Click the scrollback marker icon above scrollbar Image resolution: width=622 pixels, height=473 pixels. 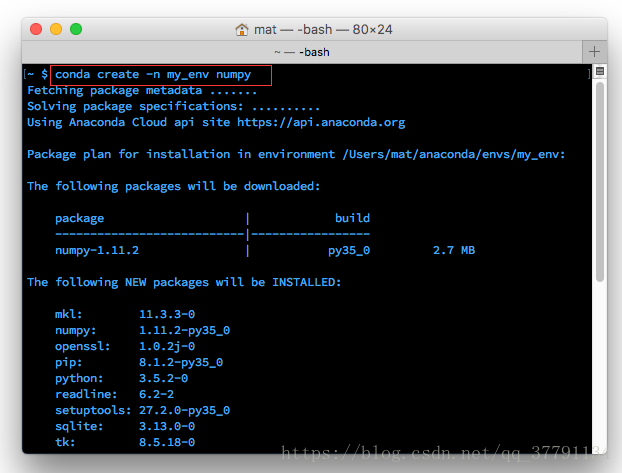(600, 71)
